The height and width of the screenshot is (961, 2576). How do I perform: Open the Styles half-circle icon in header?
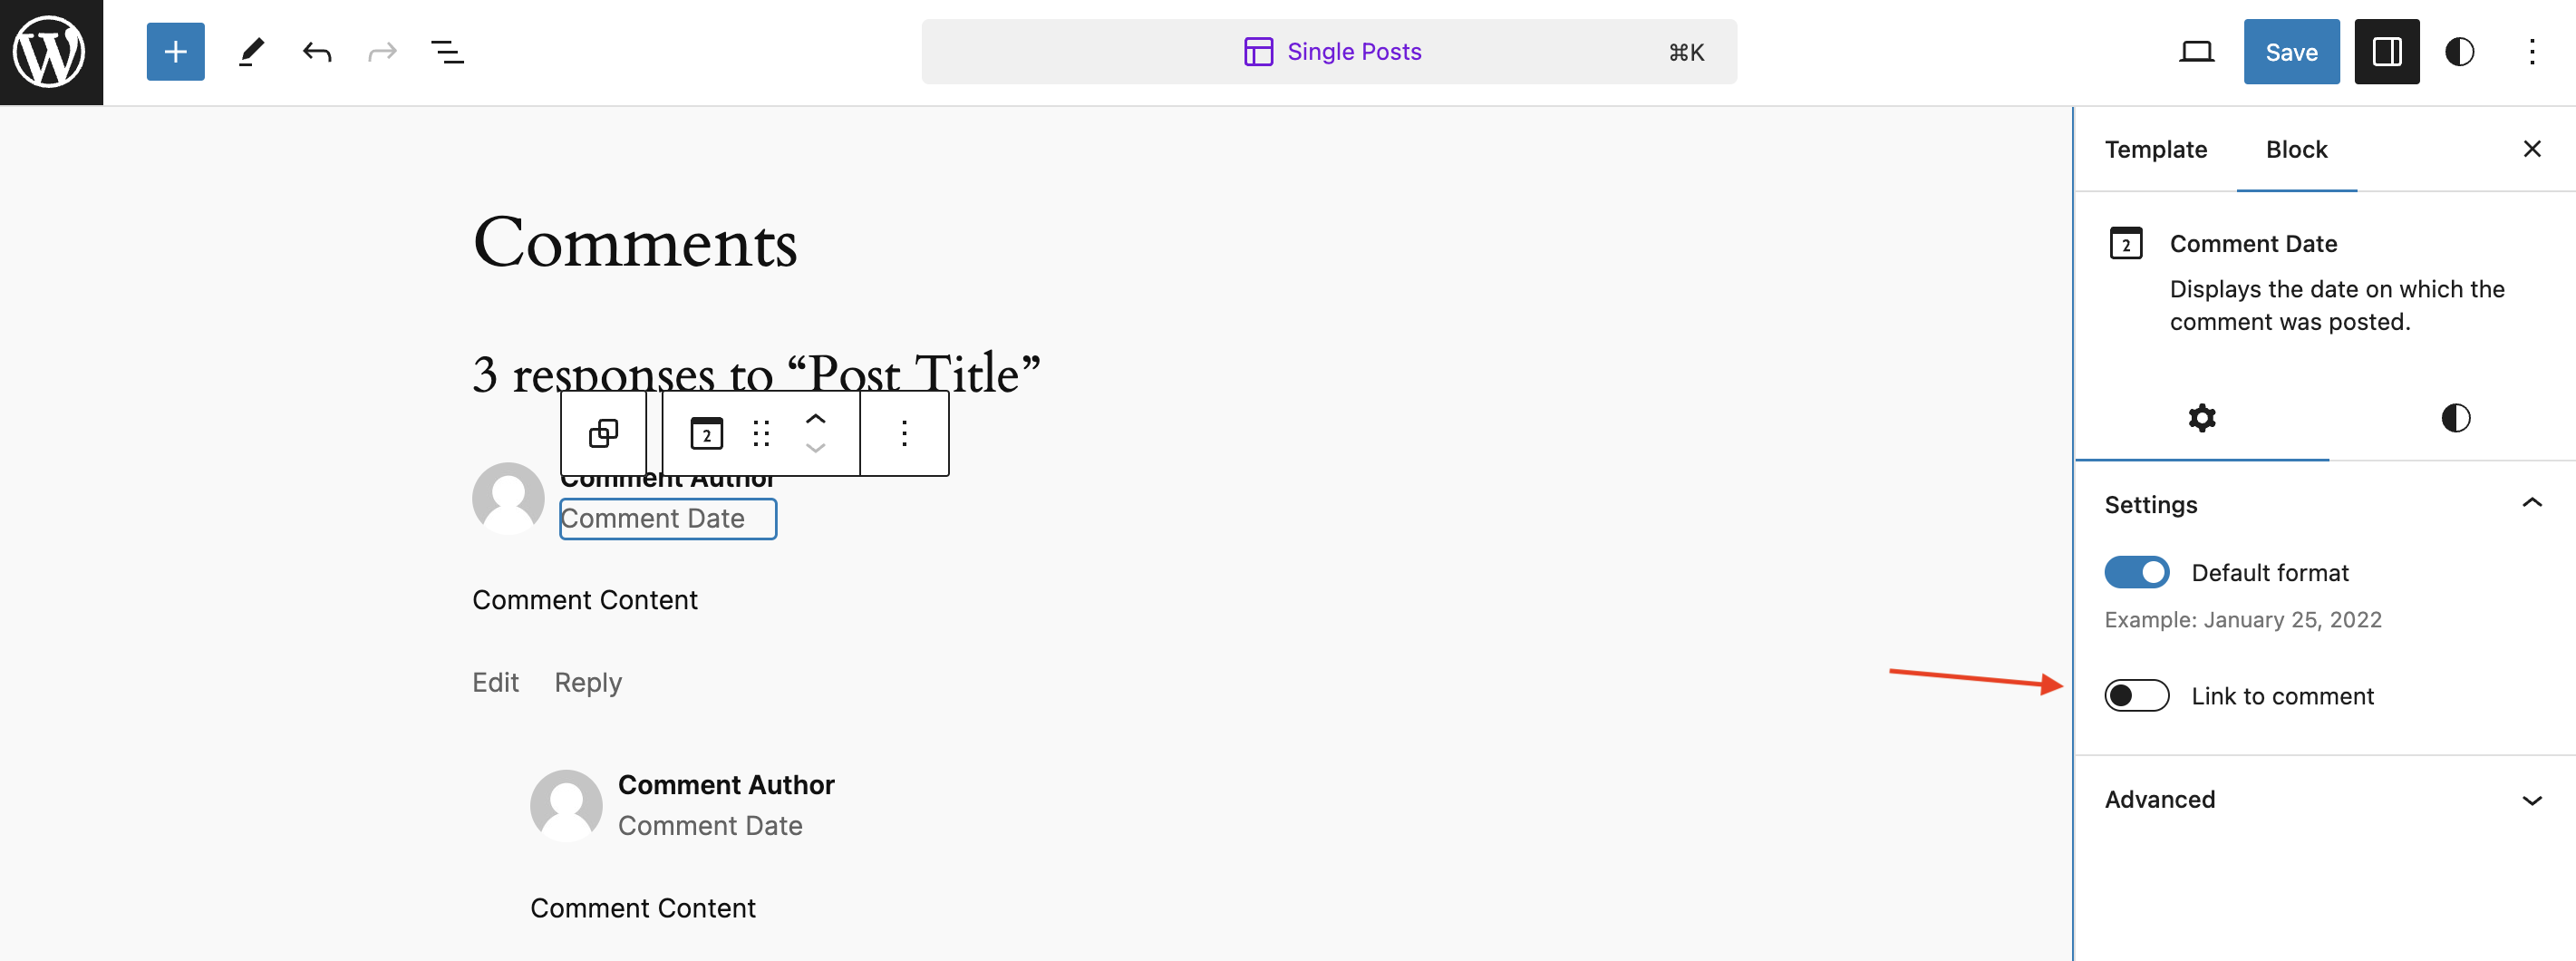[2459, 52]
